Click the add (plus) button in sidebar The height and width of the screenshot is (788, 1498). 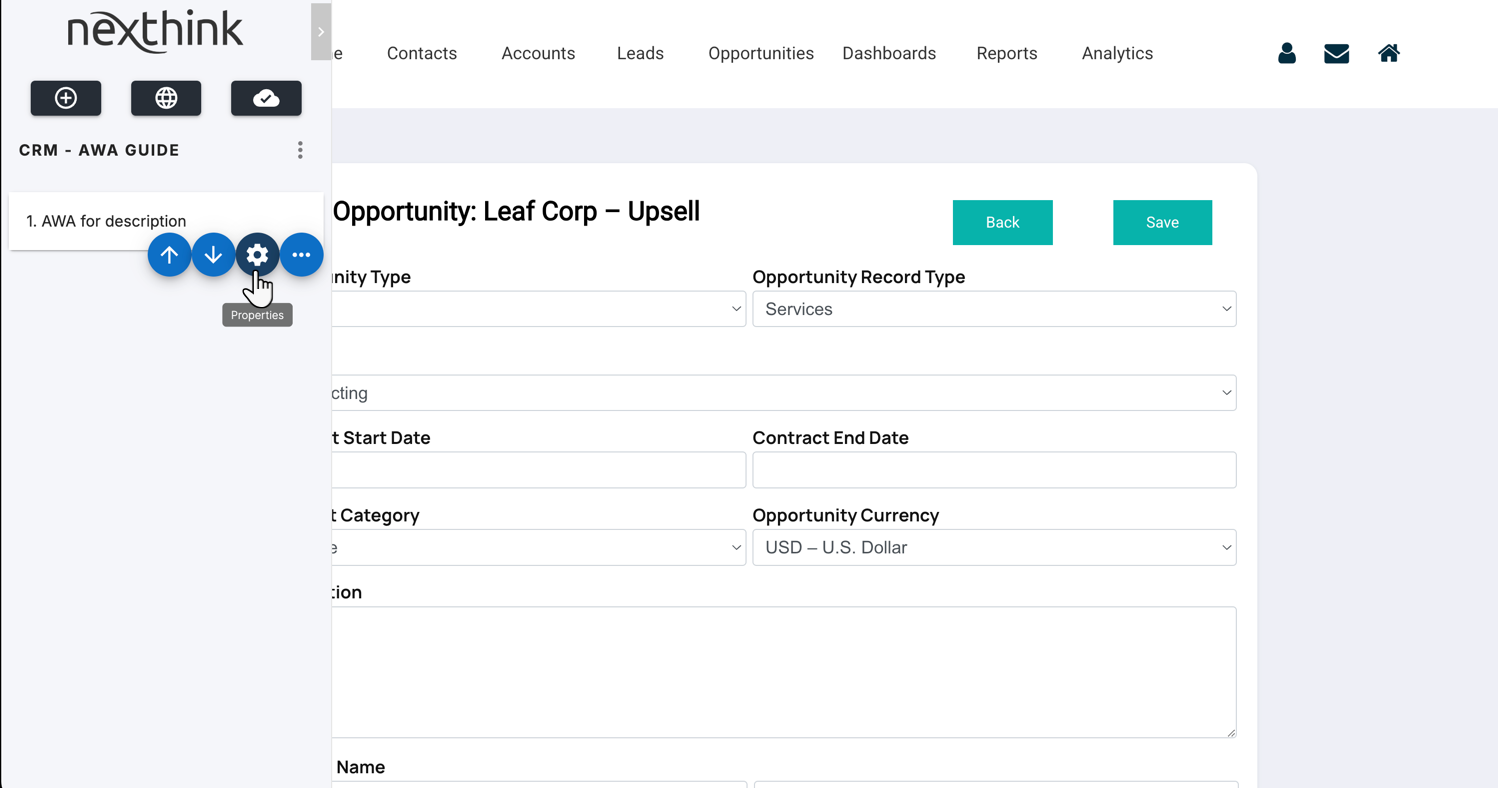pyautogui.click(x=66, y=98)
